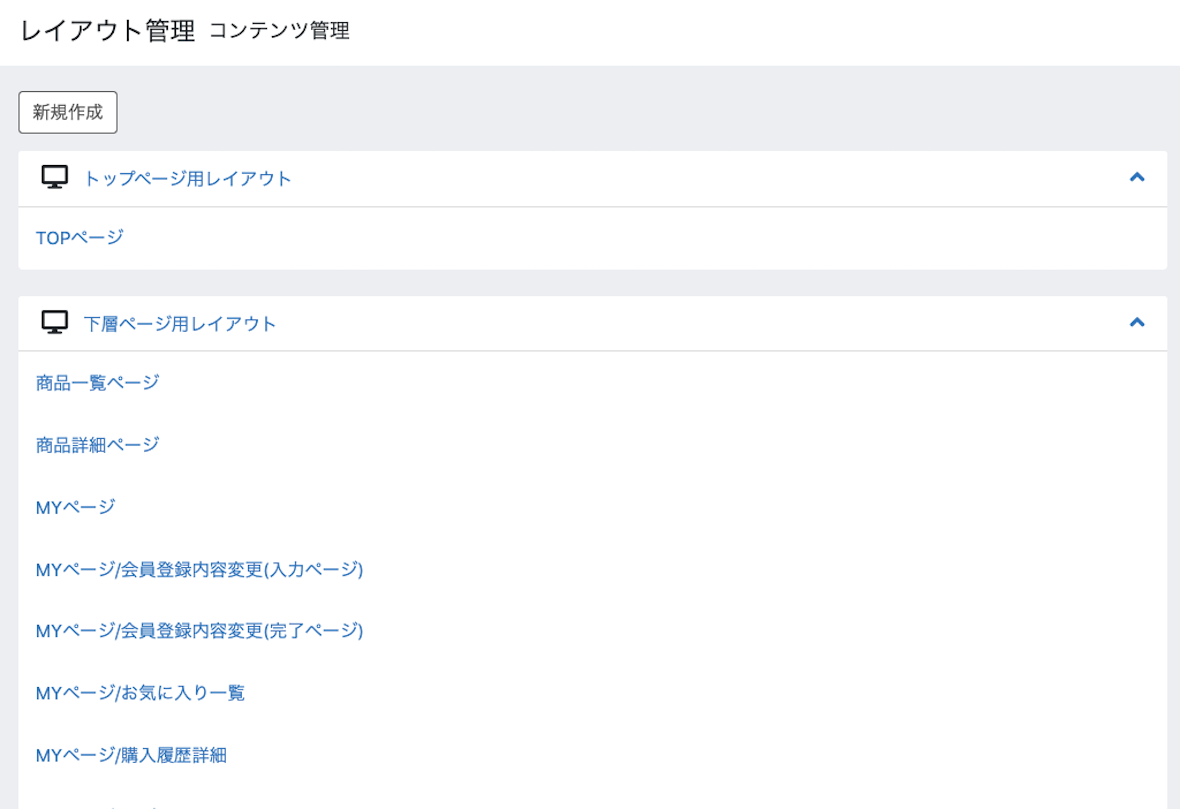Open the plain MYページ link
This screenshot has width=1180, height=809.
point(75,507)
